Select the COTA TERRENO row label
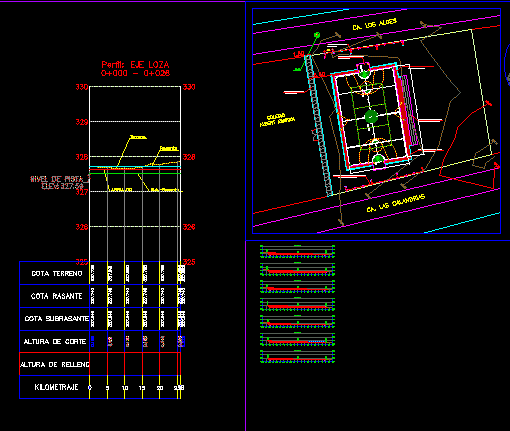Screen dimensions: 510x431 tap(57, 273)
